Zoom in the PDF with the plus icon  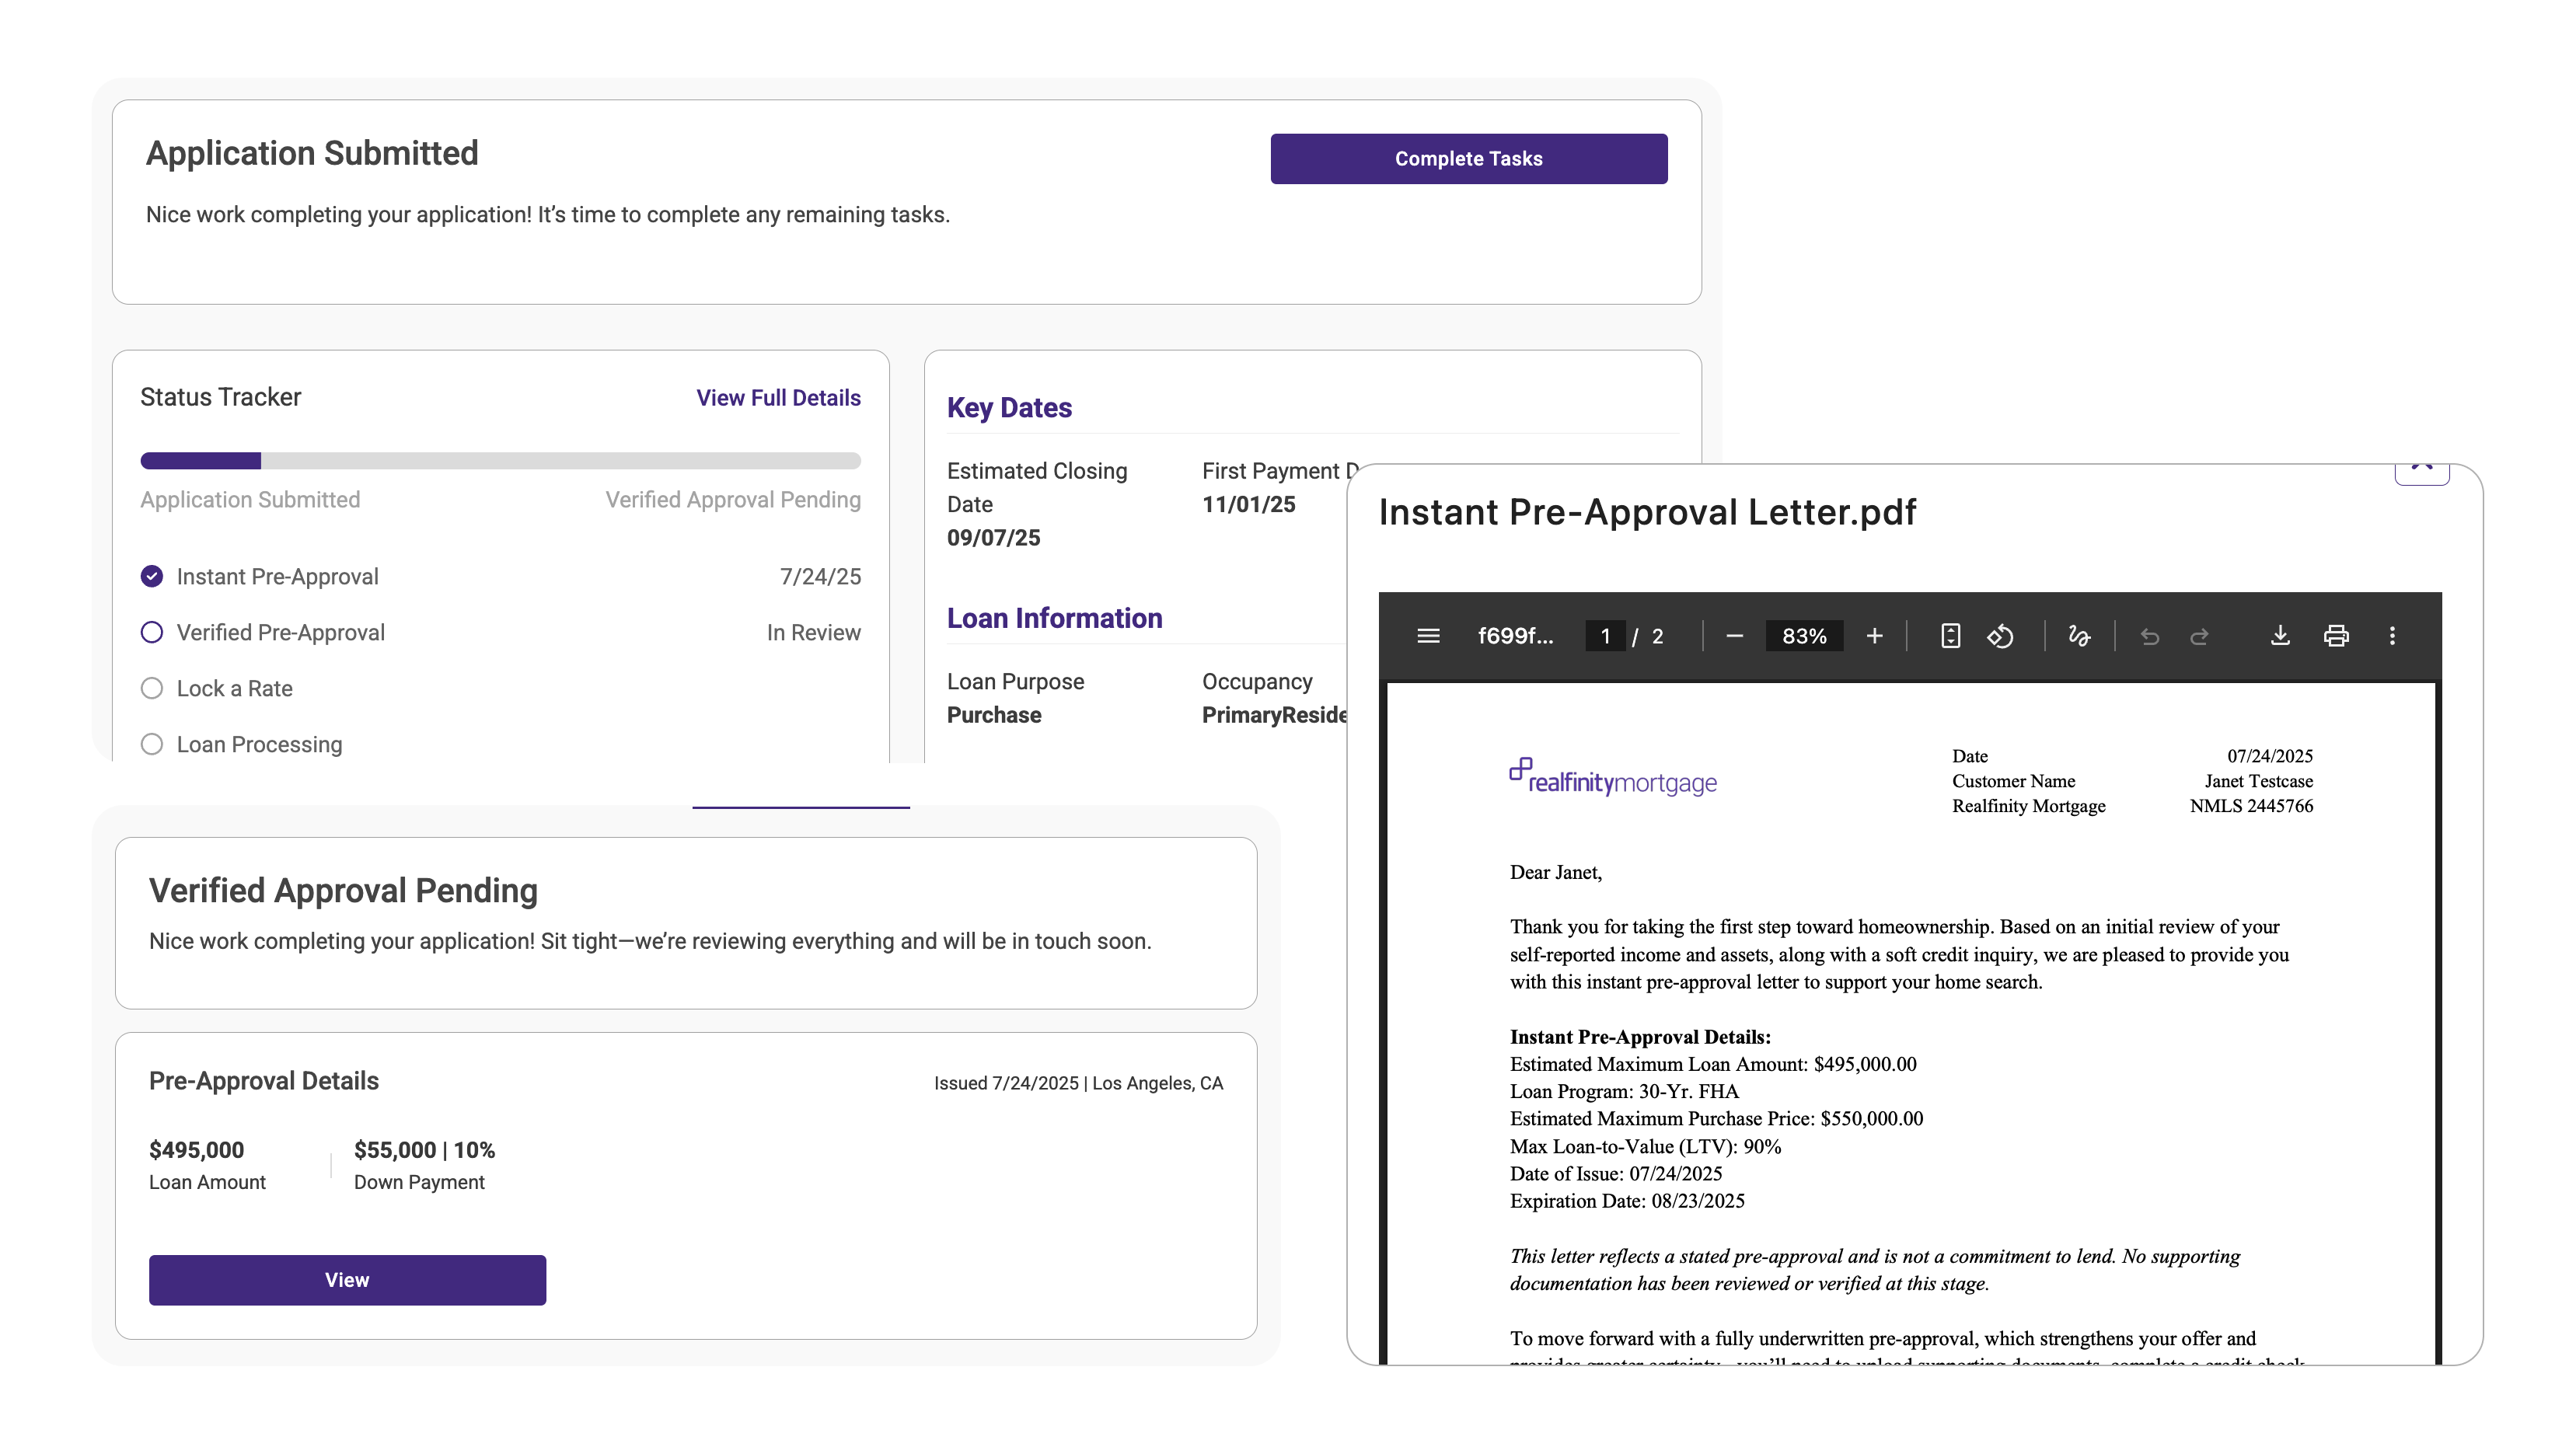(x=1874, y=636)
